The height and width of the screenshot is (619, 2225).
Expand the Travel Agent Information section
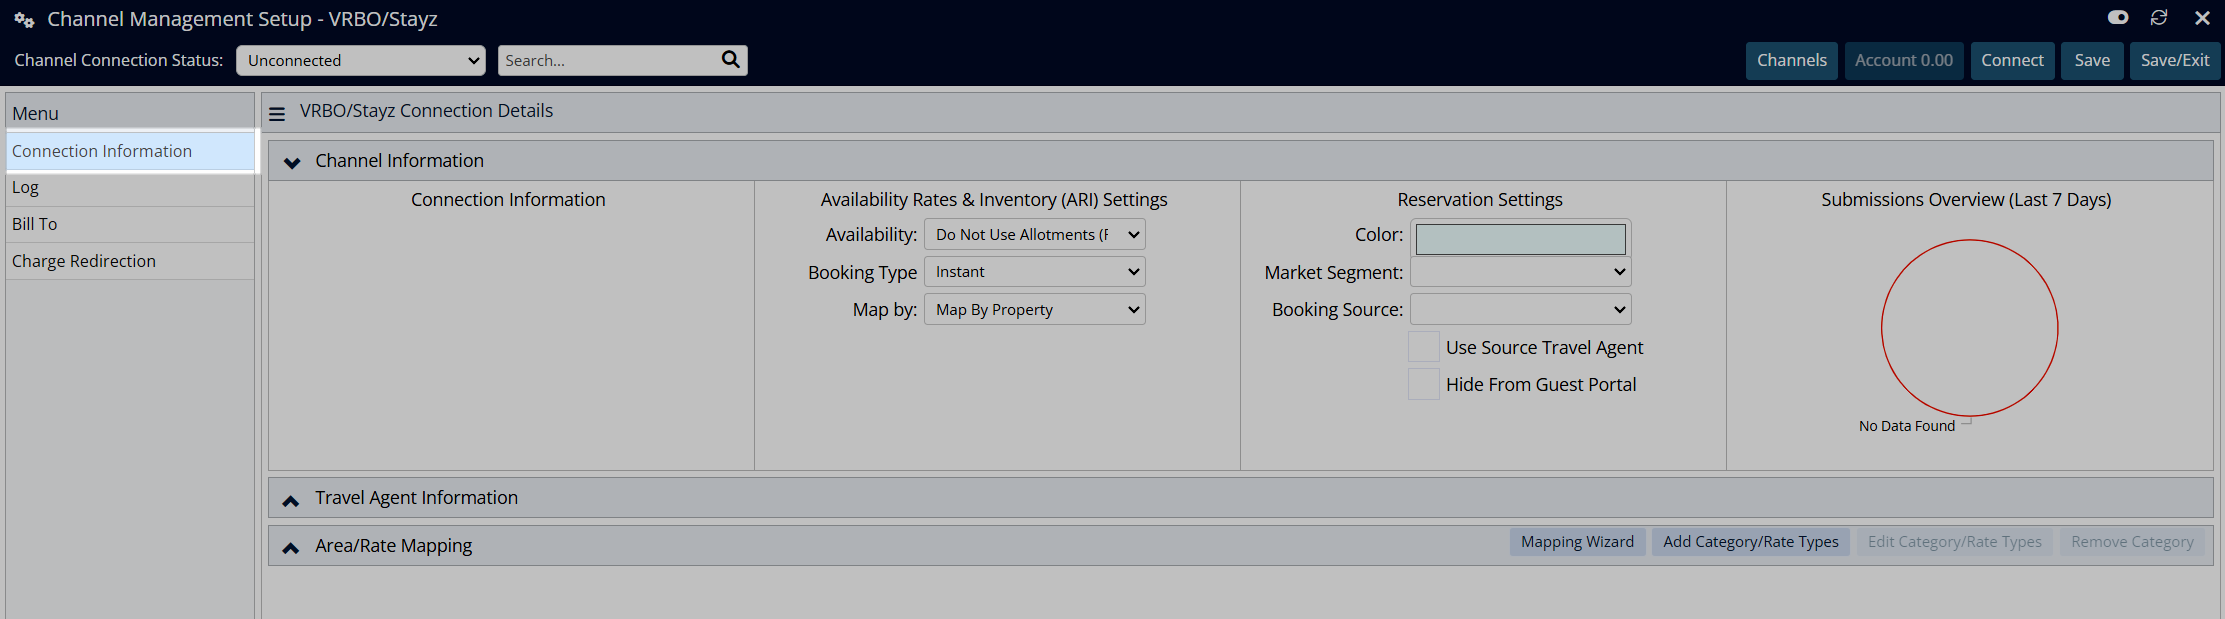[x=291, y=500]
